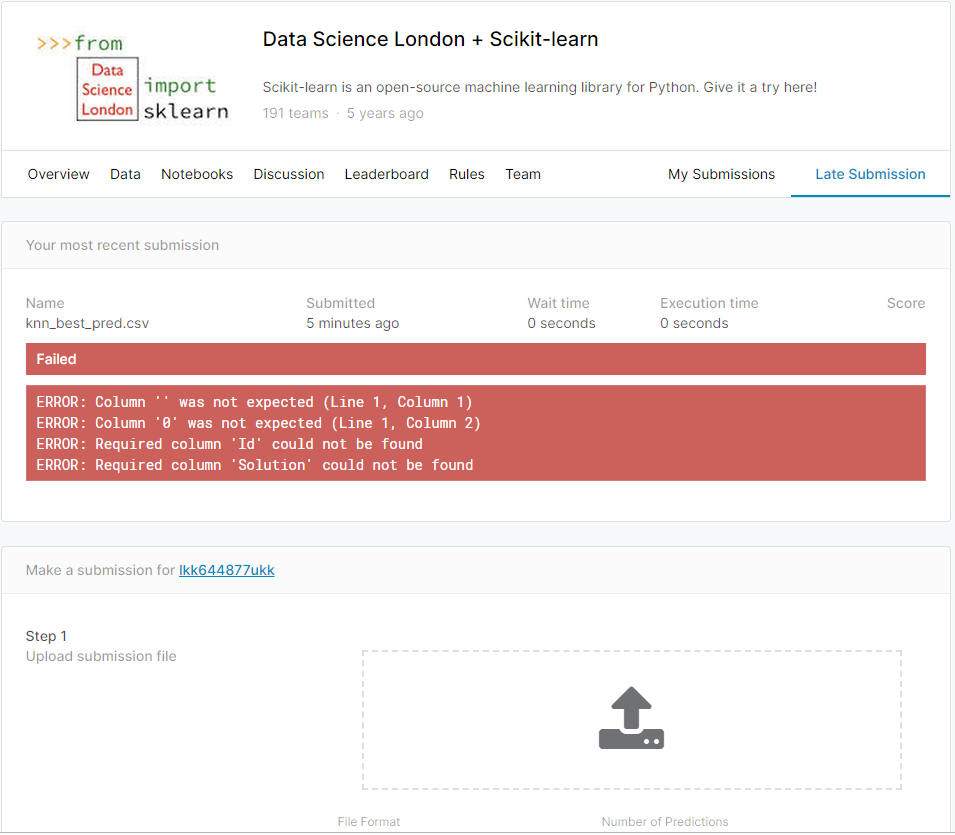955x835 pixels.
Task: Click the knn_best_pred.csv submission name
Action: 87,323
